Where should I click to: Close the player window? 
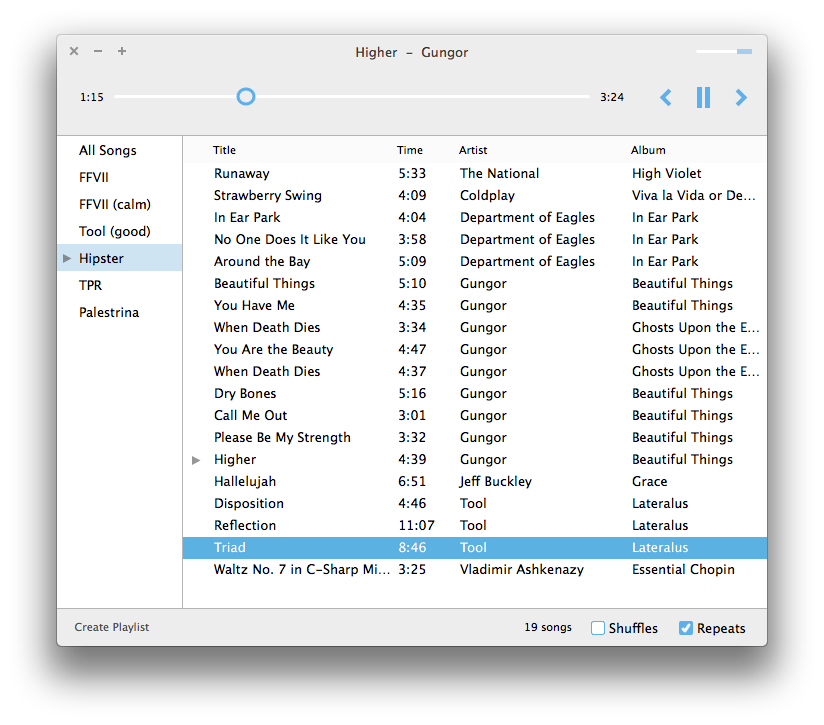[x=74, y=51]
